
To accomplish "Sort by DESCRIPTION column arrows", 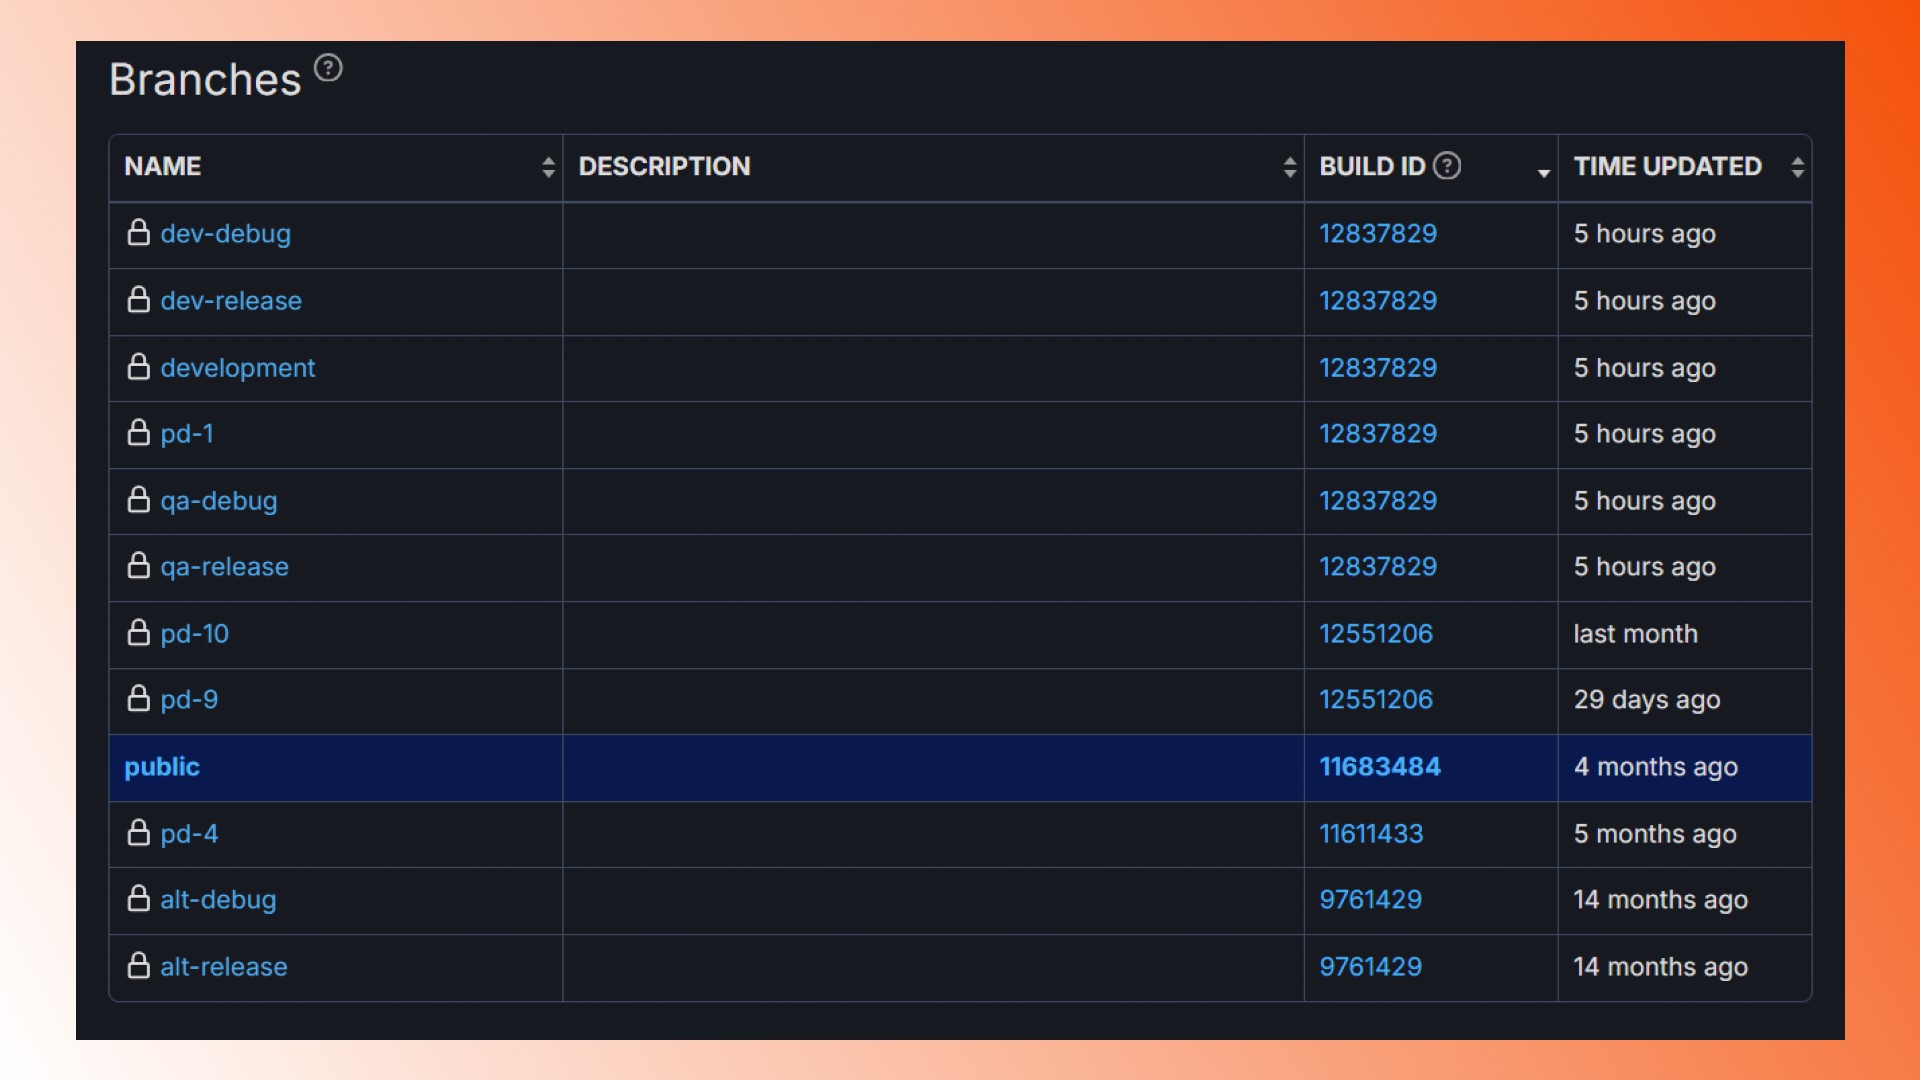I will (x=1290, y=167).
